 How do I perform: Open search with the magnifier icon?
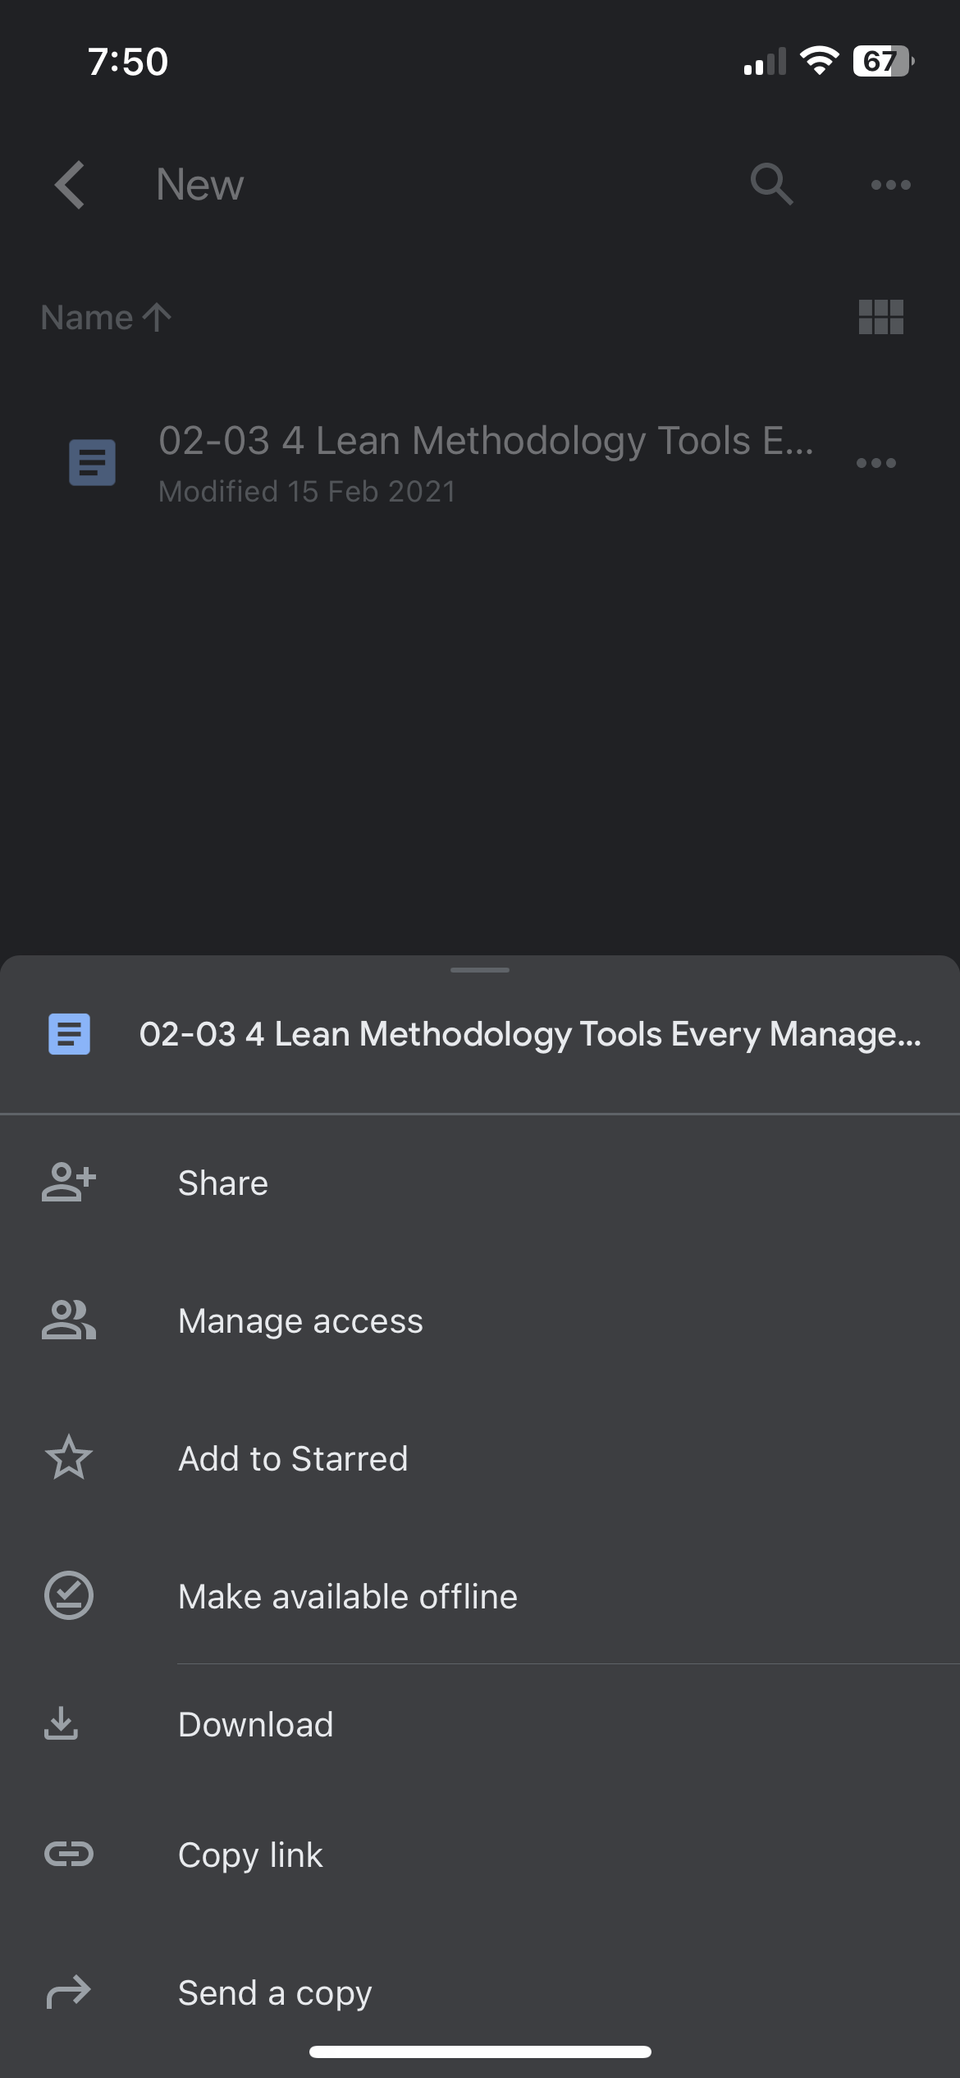pyautogui.click(x=771, y=185)
